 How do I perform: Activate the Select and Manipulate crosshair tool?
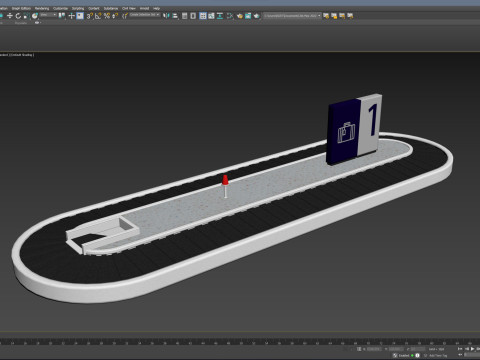point(71,16)
